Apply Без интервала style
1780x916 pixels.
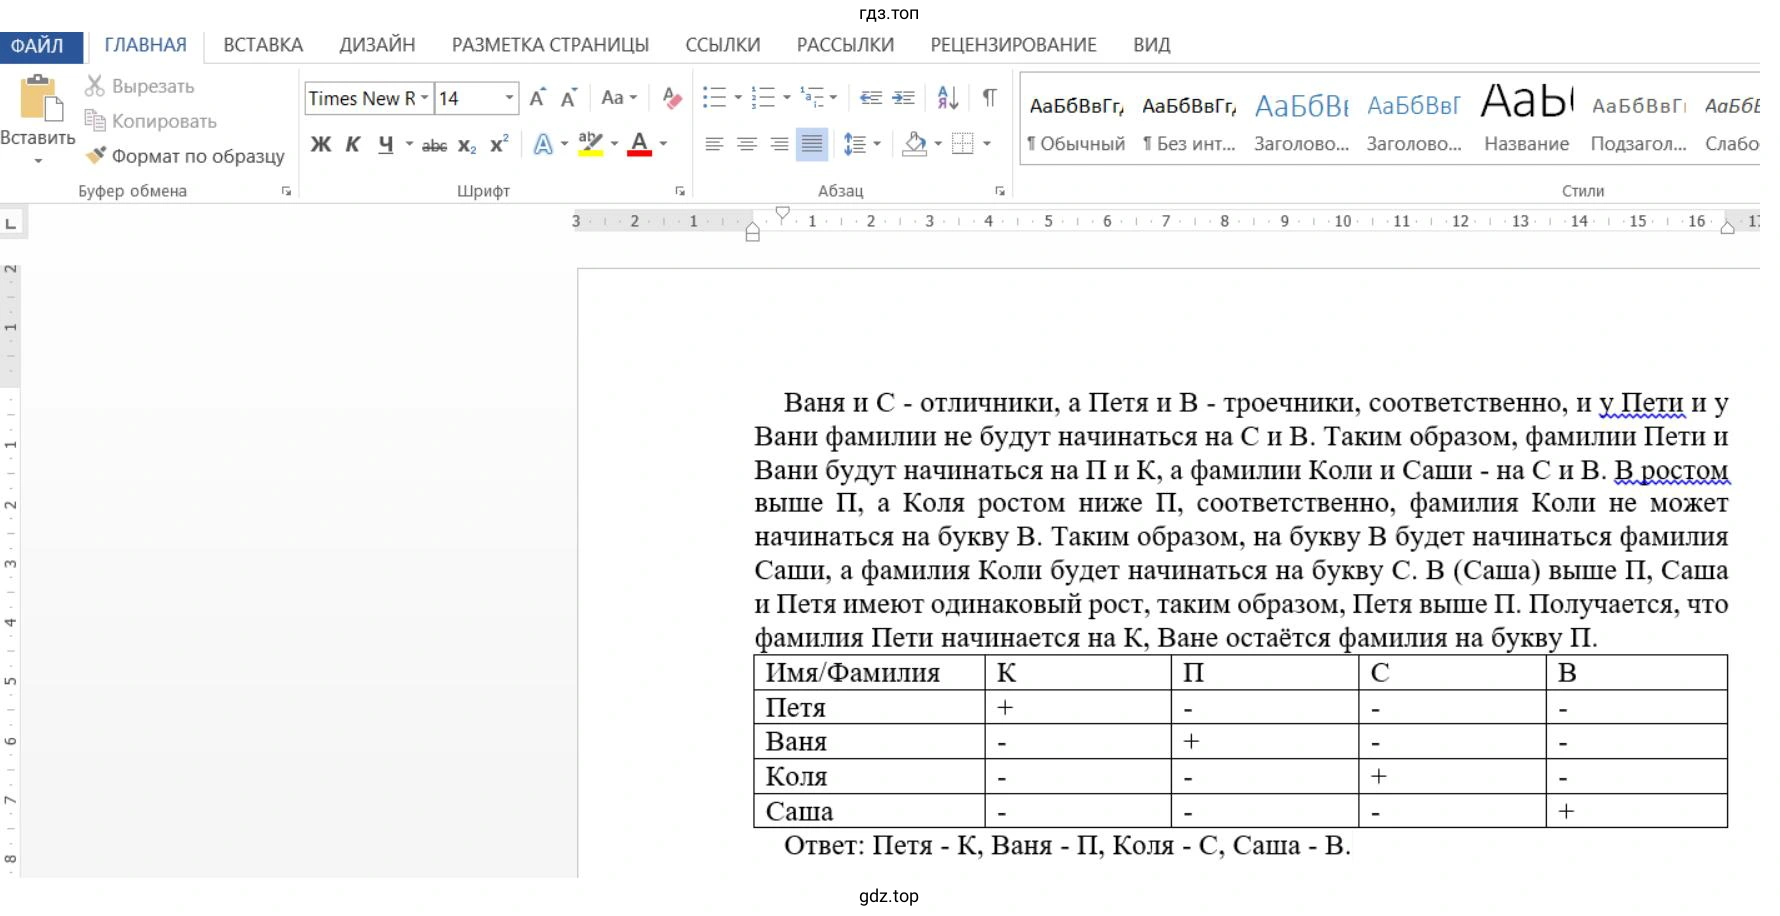[x=1189, y=121]
